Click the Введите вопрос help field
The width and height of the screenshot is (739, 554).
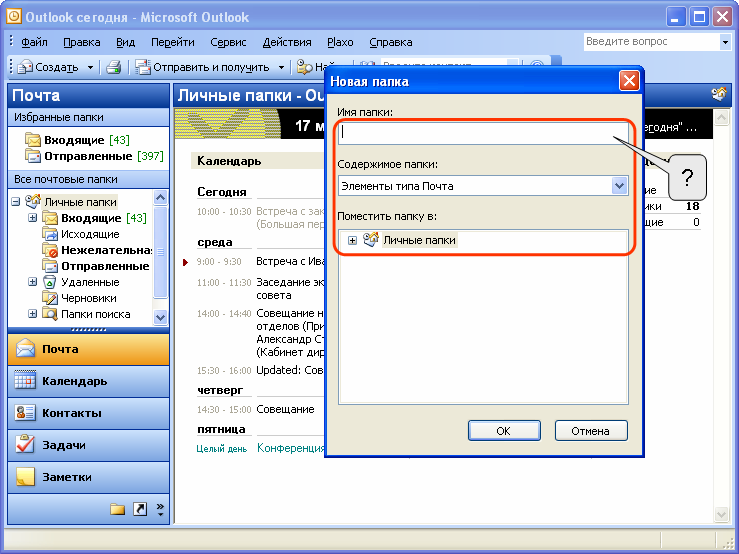coord(651,41)
